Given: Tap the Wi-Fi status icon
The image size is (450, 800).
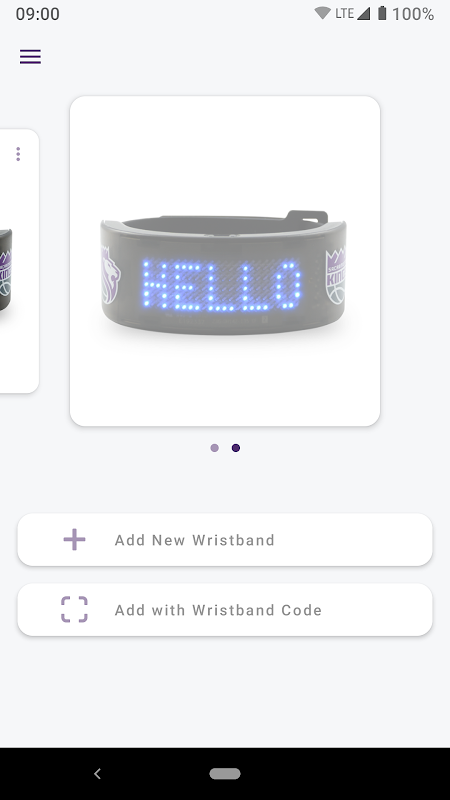Looking at the screenshot, I should pyautogui.click(x=322, y=13).
